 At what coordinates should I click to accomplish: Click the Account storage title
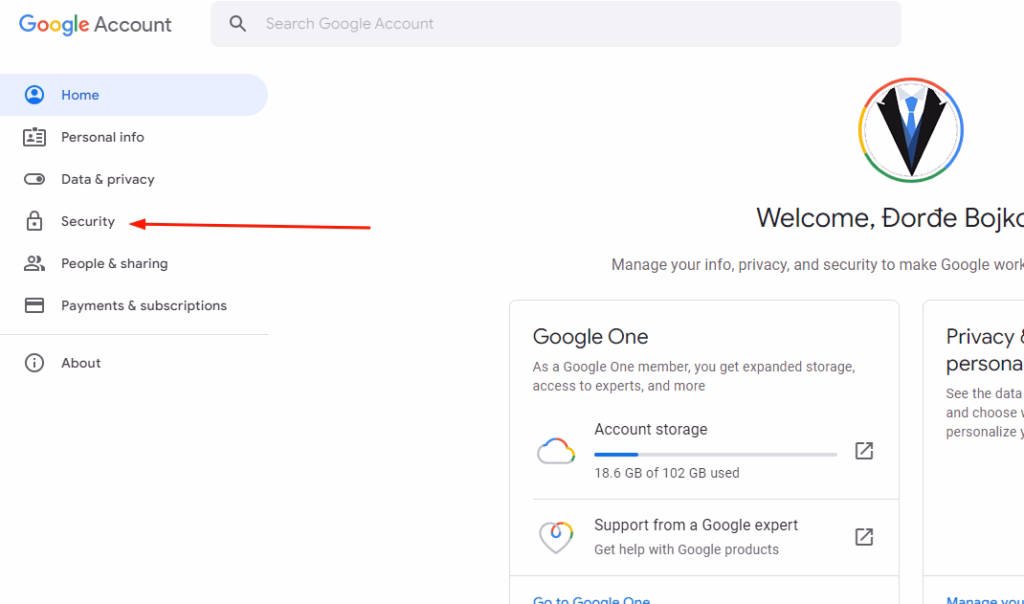pos(650,429)
